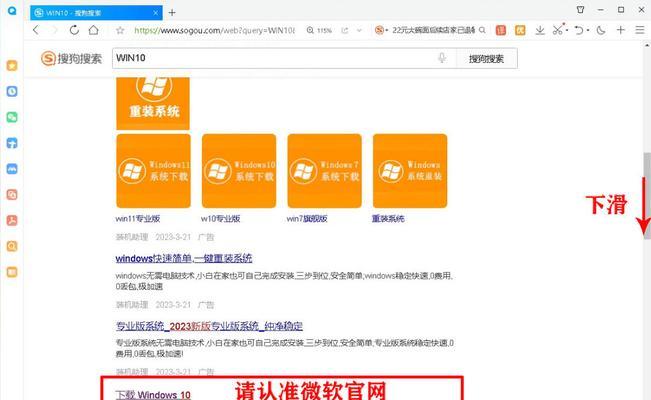
Task: Open the Windows10 系统下载 tile
Action: [x=239, y=171]
